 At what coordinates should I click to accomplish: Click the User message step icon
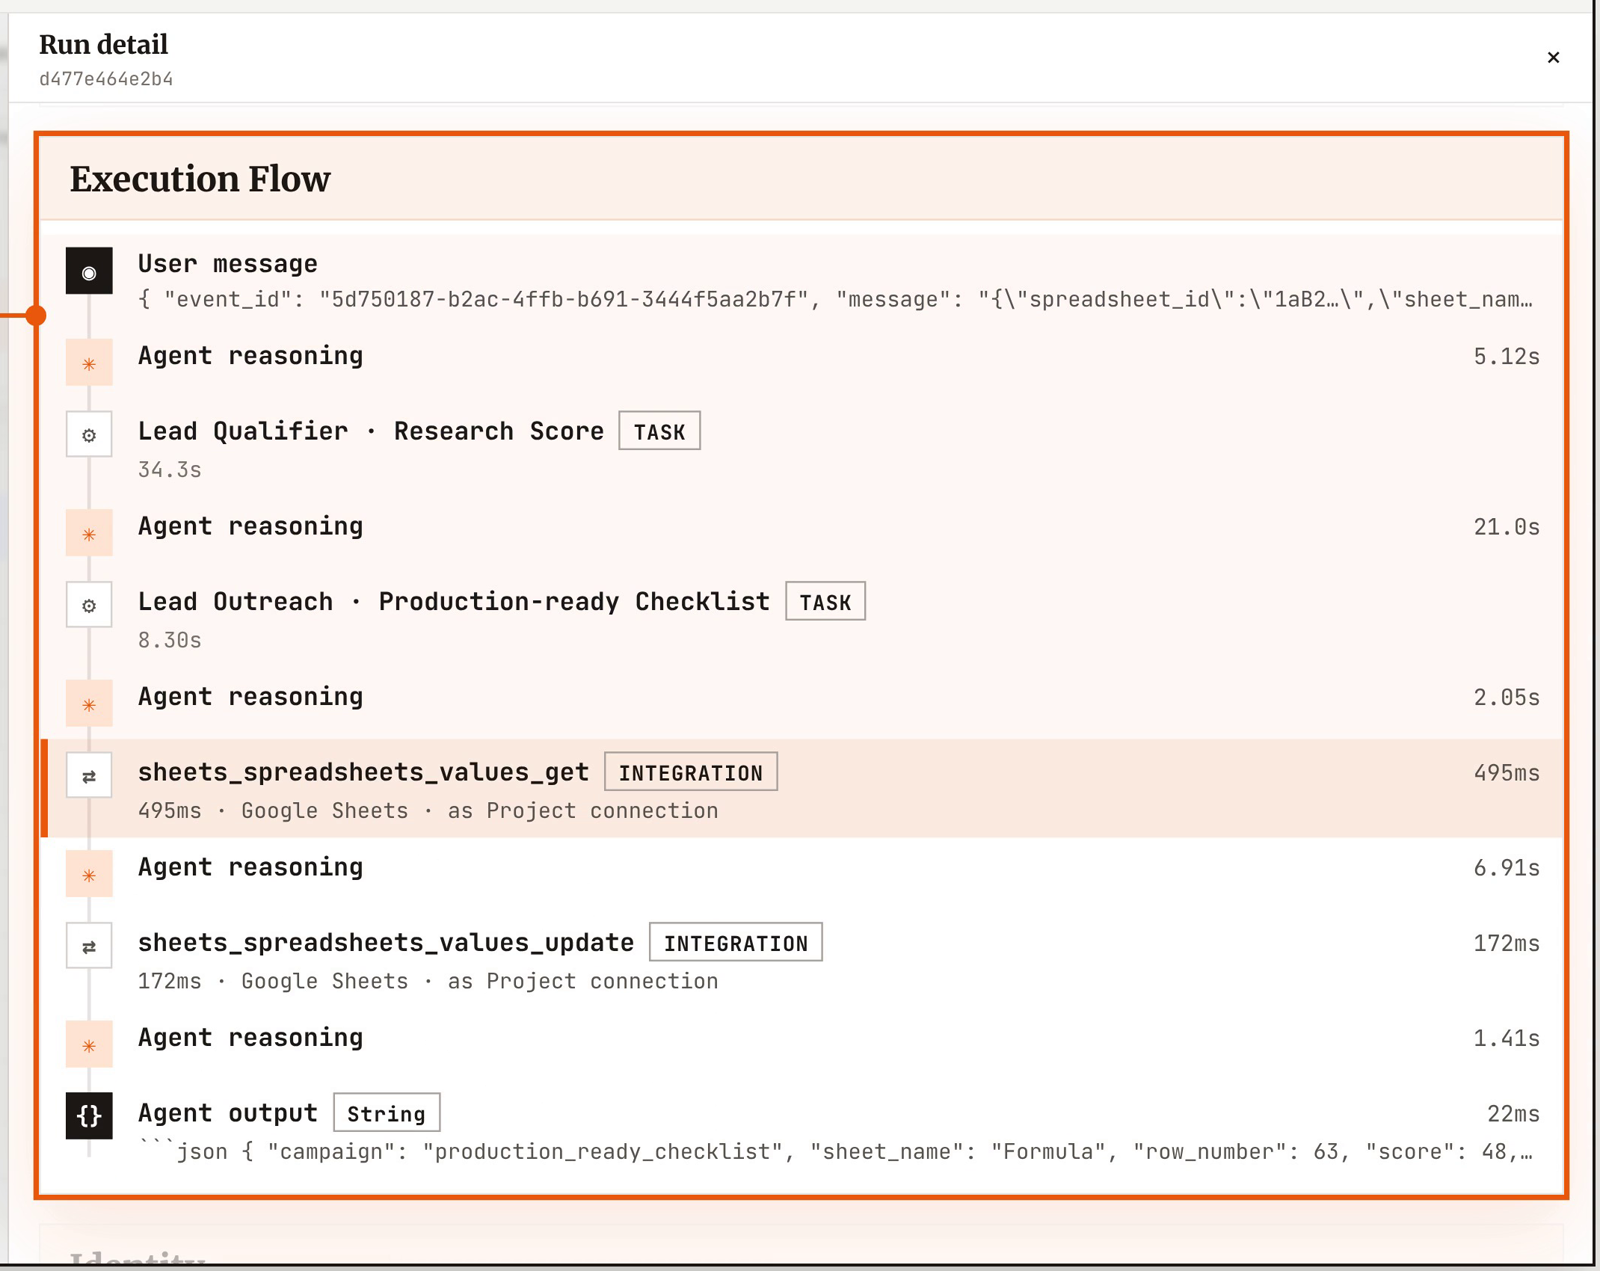(x=89, y=271)
